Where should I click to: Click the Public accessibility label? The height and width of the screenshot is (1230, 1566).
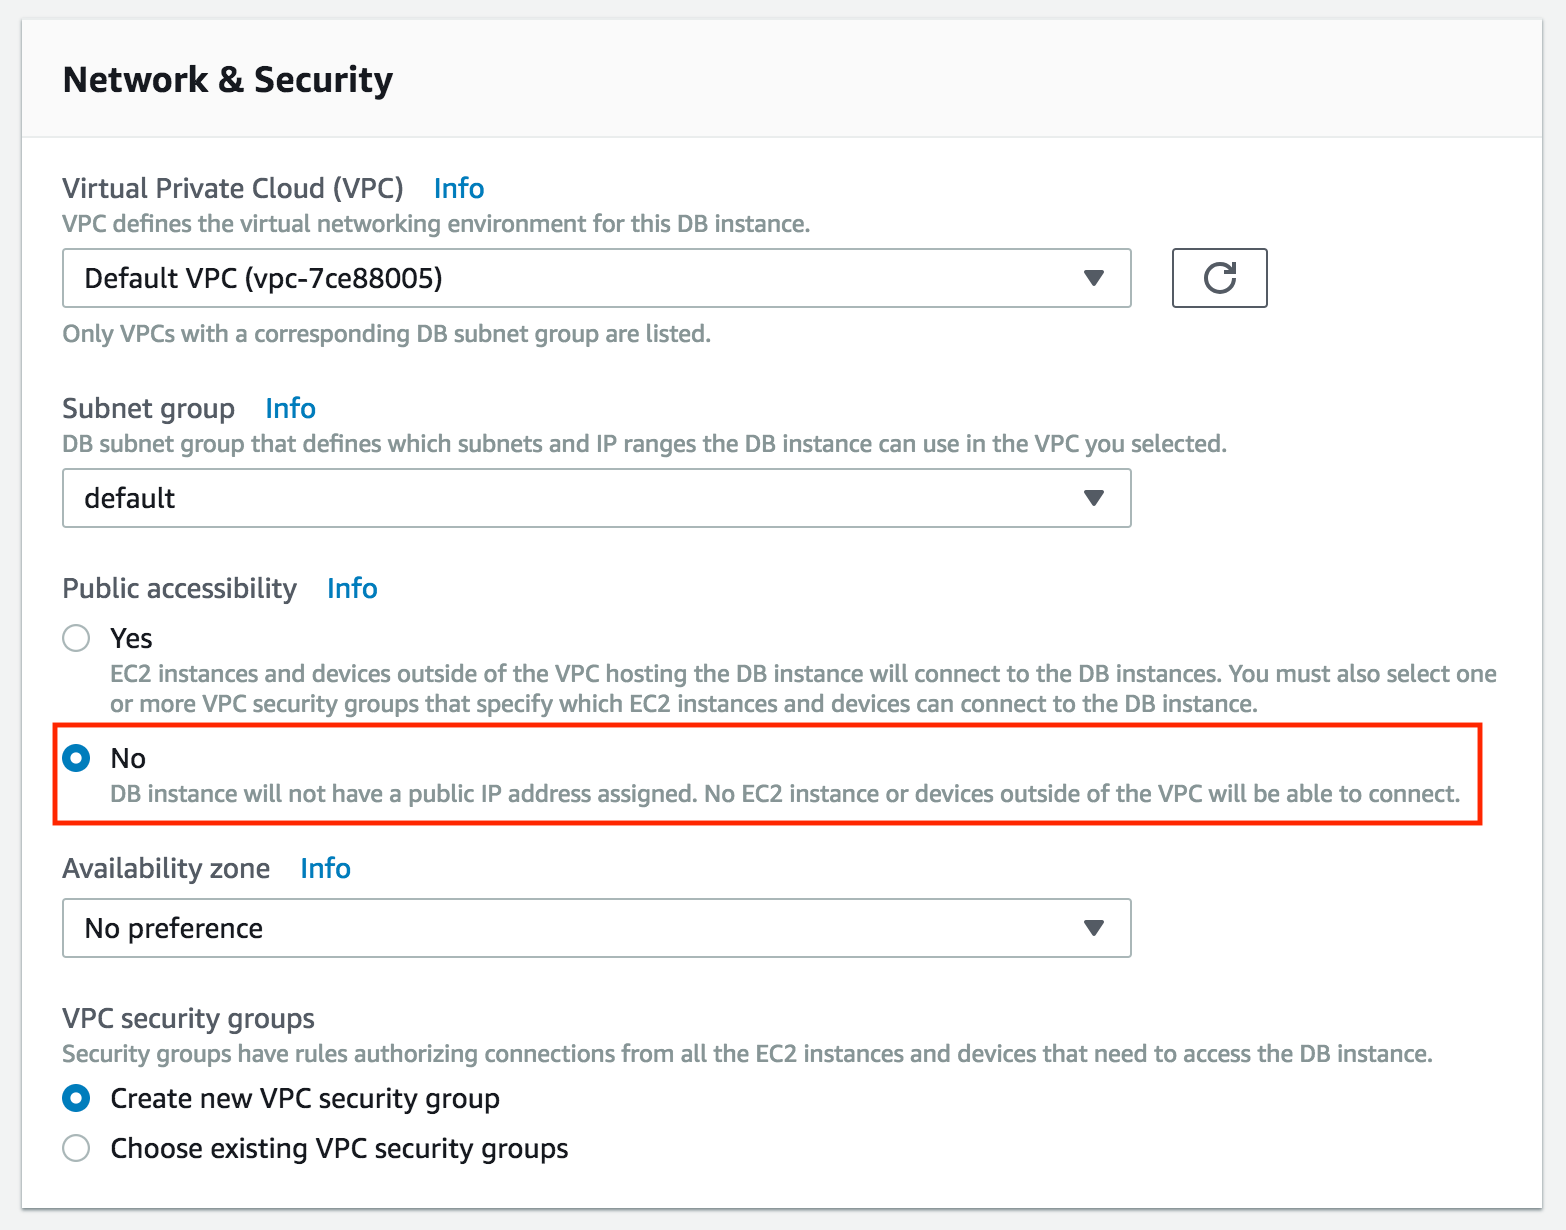click(x=179, y=588)
